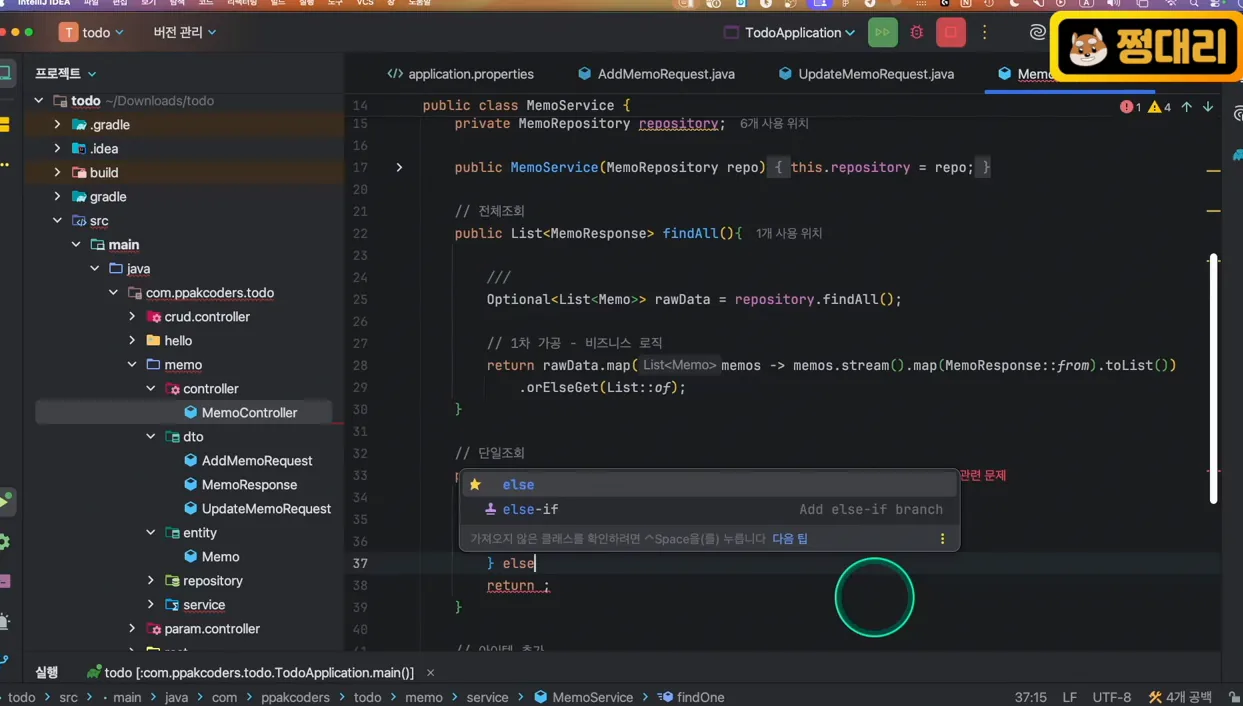Open the spiral AI assistant icon in toolbar
Image resolution: width=1243 pixels, height=706 pixels.
click(x=1037, y=33)
